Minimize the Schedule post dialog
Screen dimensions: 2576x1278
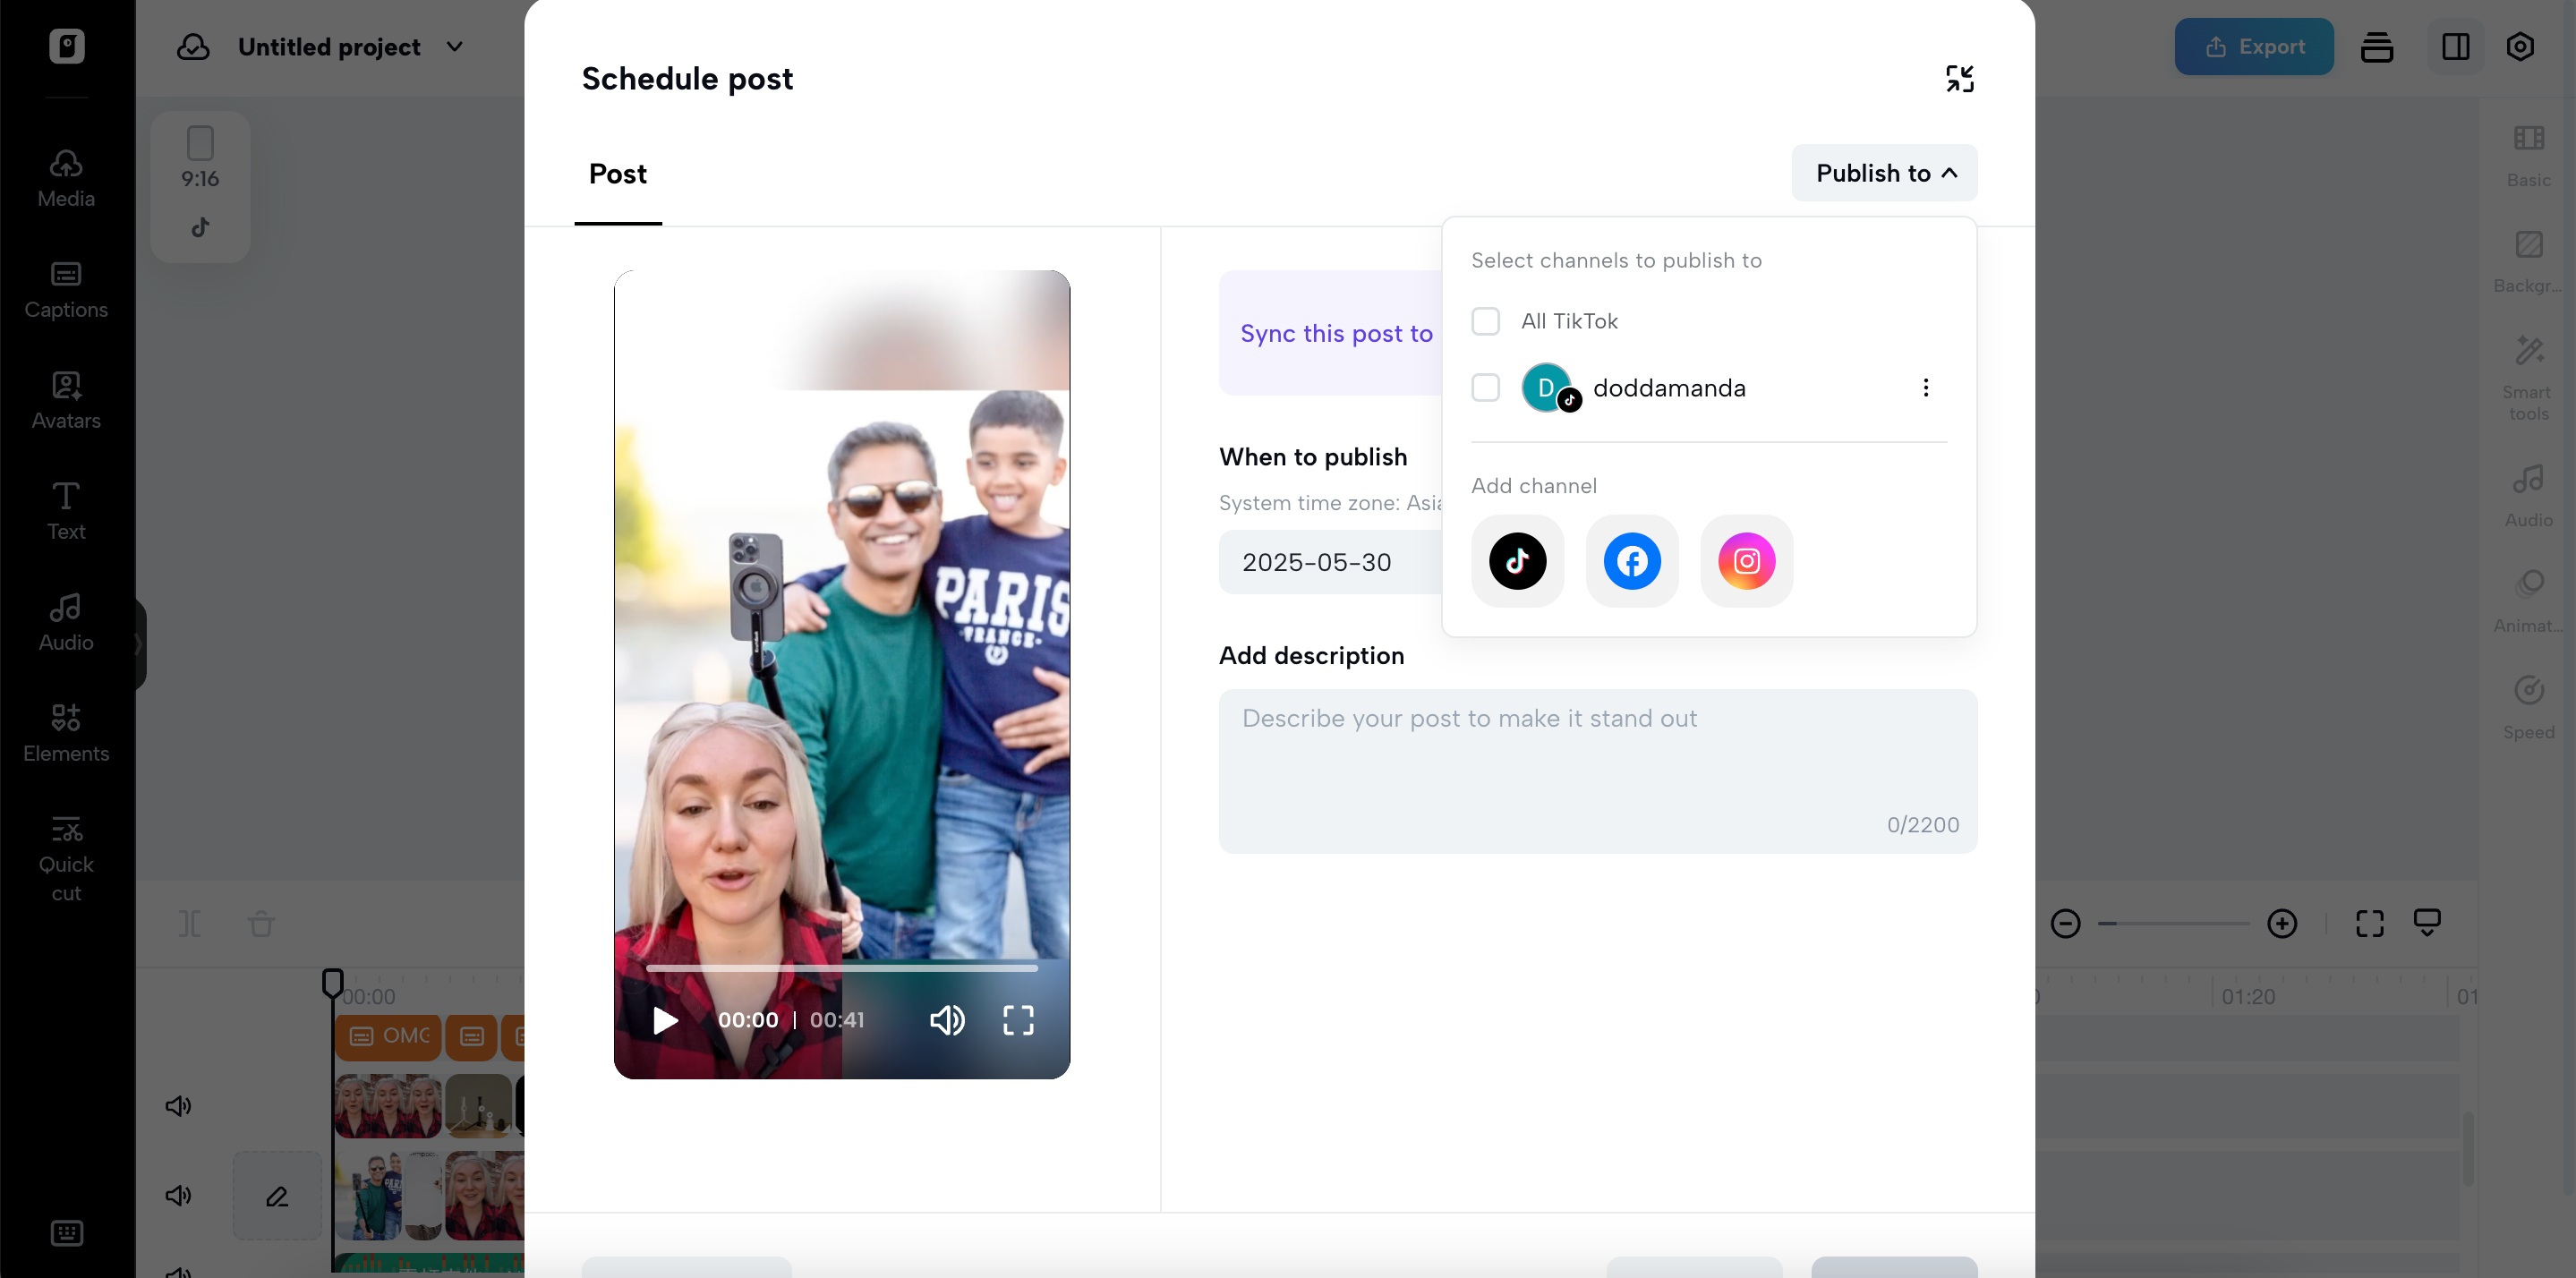[x=1959, y=79]
